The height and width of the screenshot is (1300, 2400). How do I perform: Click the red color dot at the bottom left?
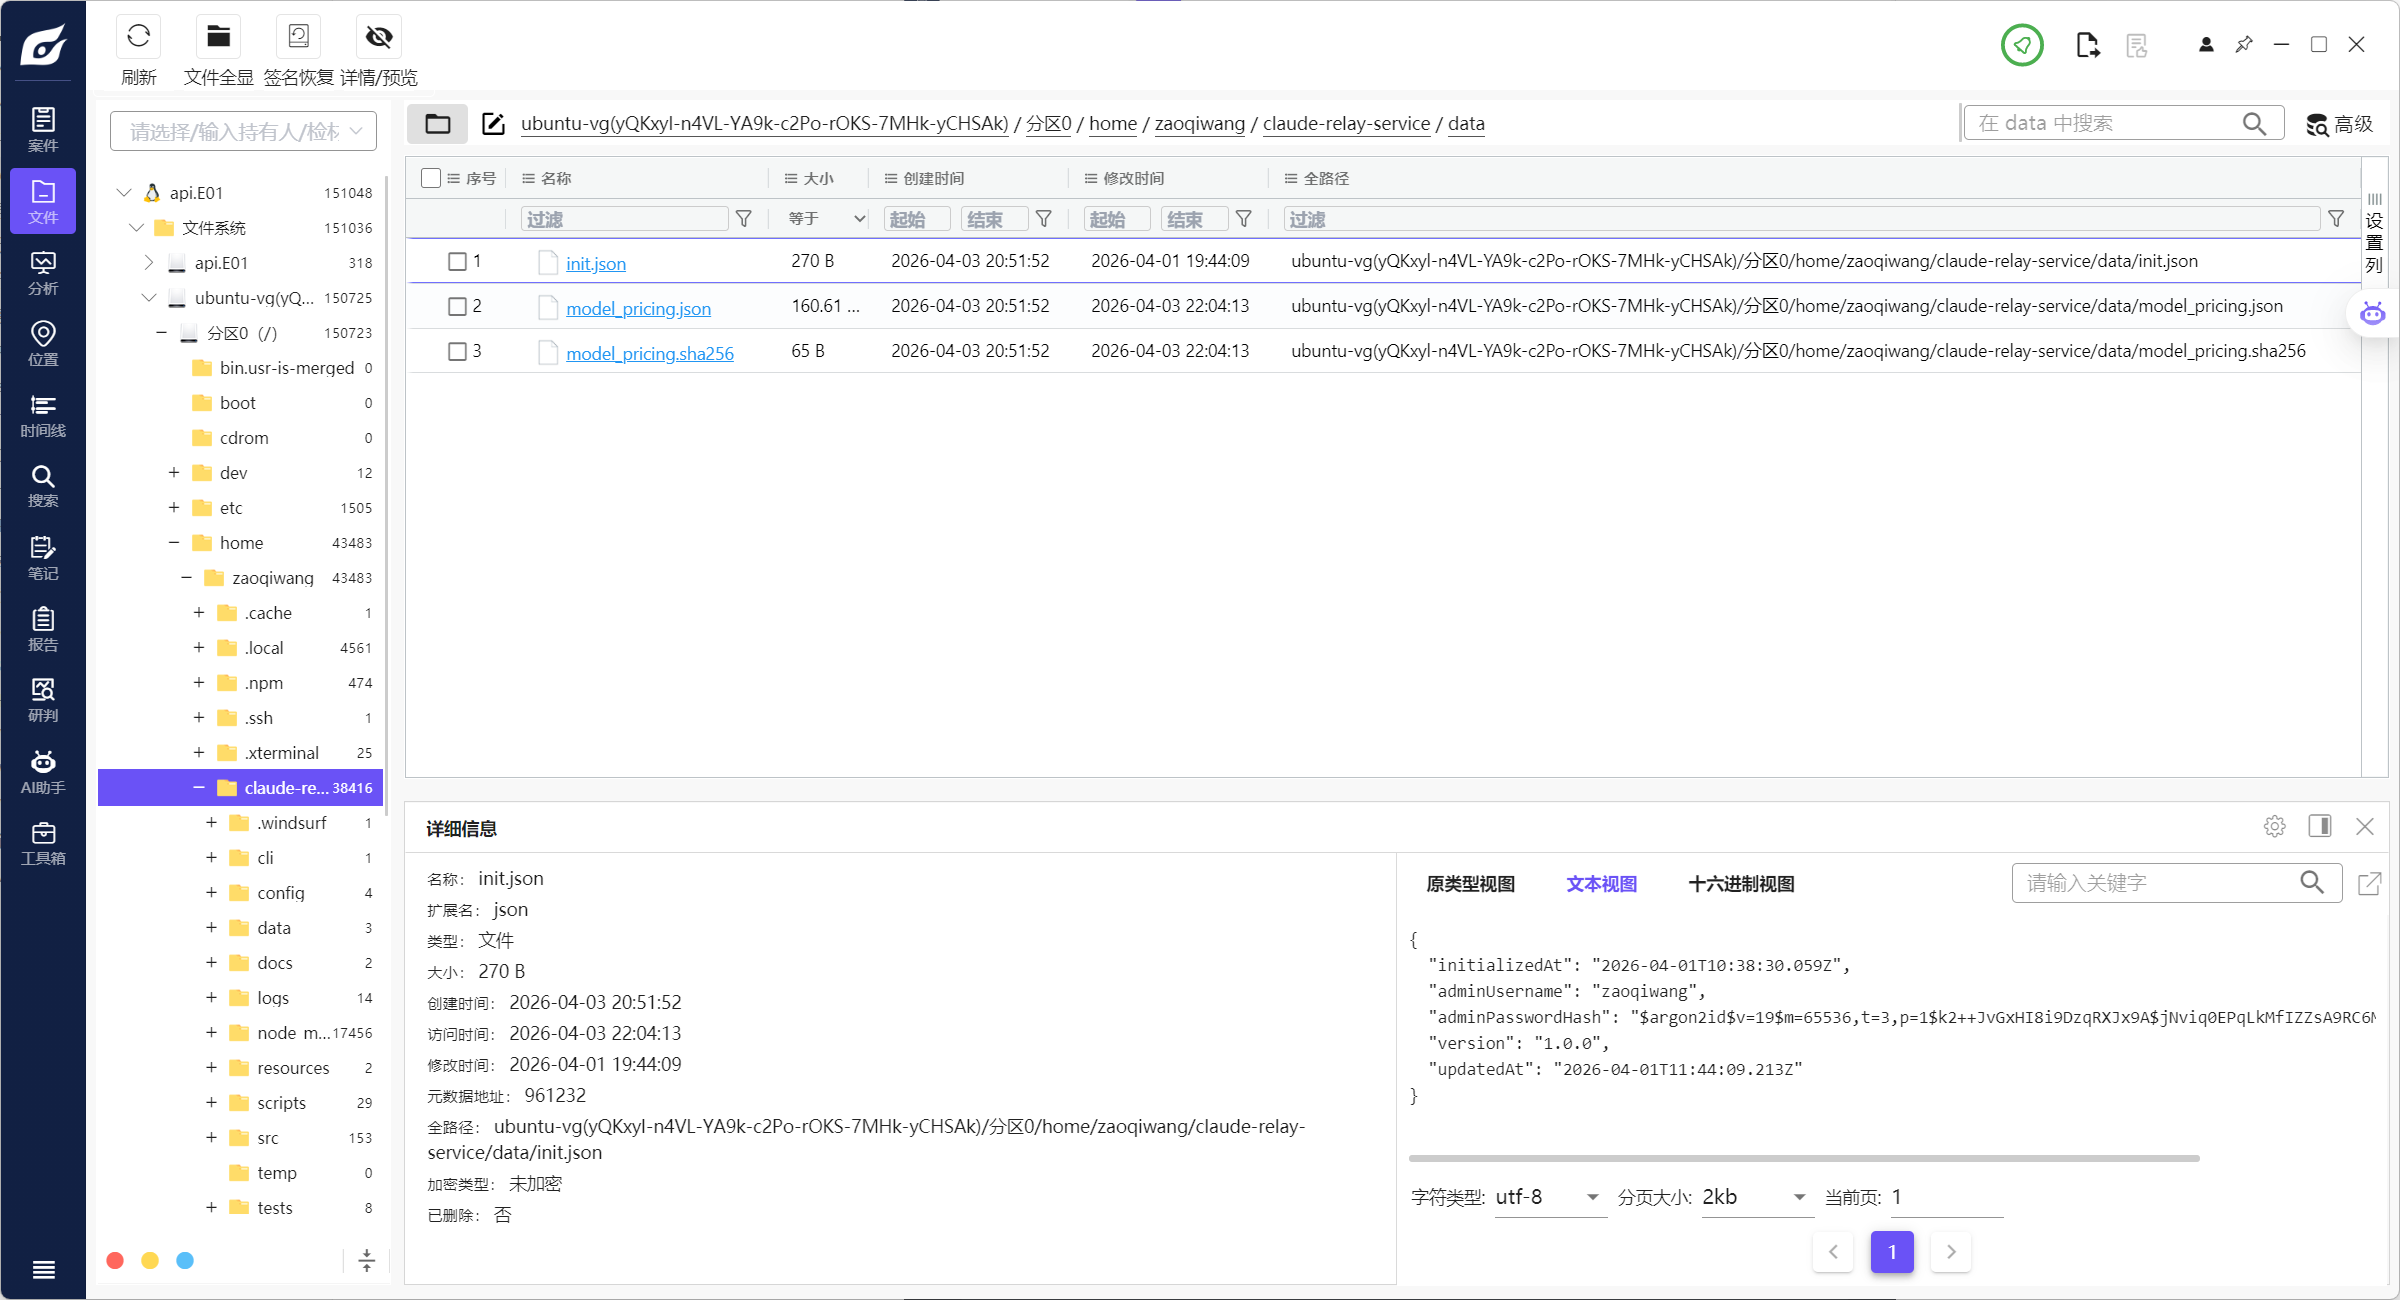coord(115,1260)
